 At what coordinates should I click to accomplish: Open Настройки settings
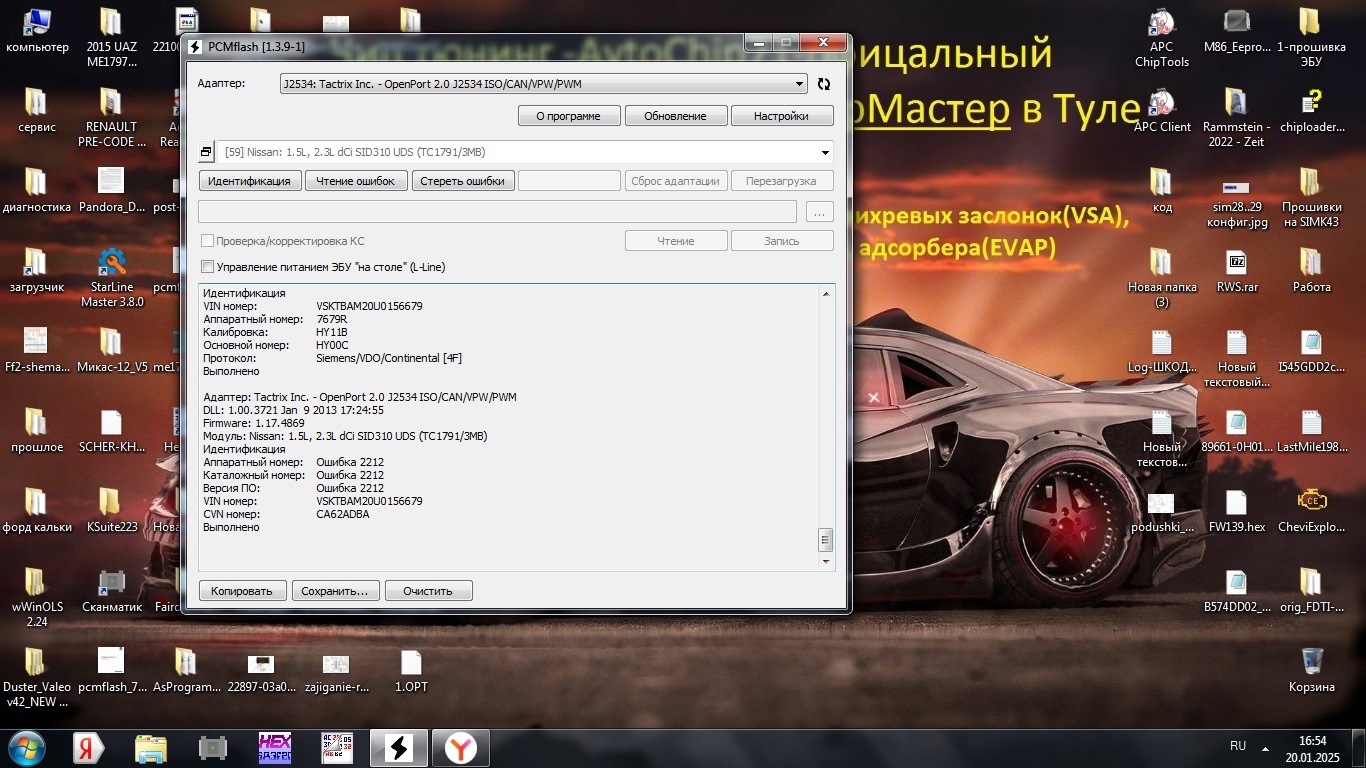click(x=781, y=116)
